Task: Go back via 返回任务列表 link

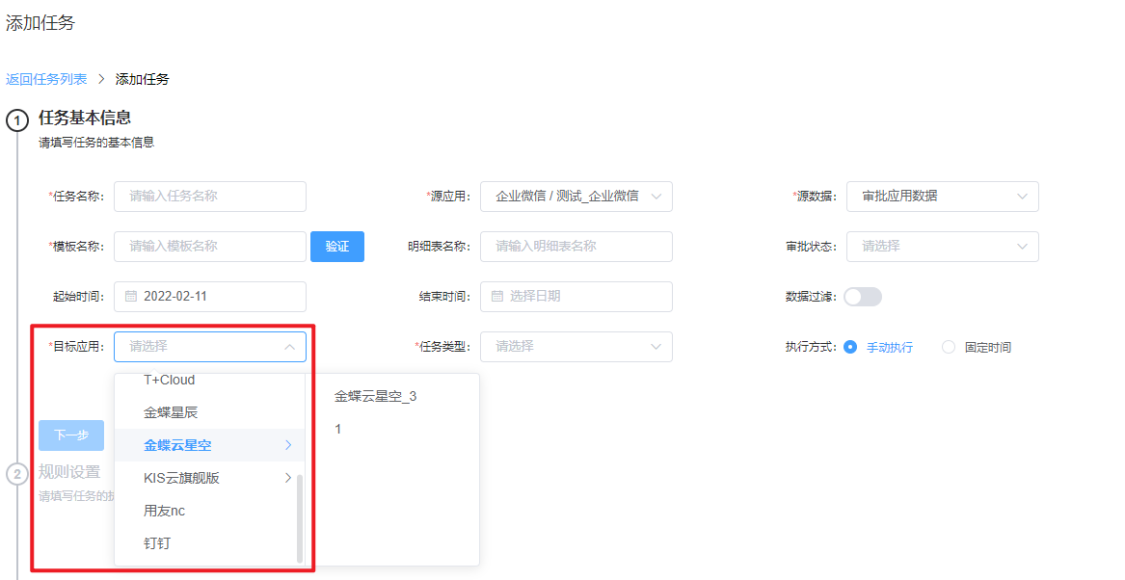Action: click(x=47, y=80)
